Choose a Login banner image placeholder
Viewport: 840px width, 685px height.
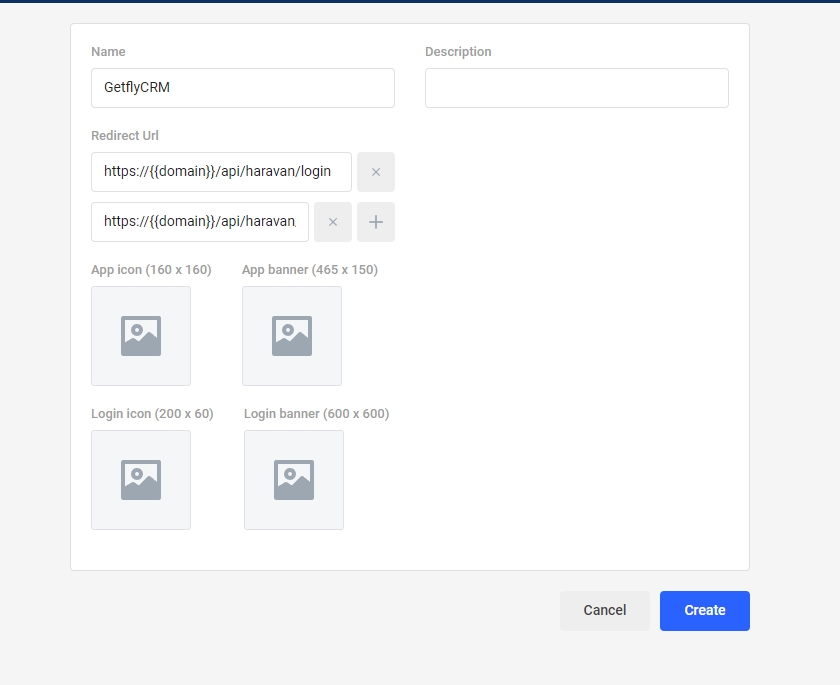(294, 480)
